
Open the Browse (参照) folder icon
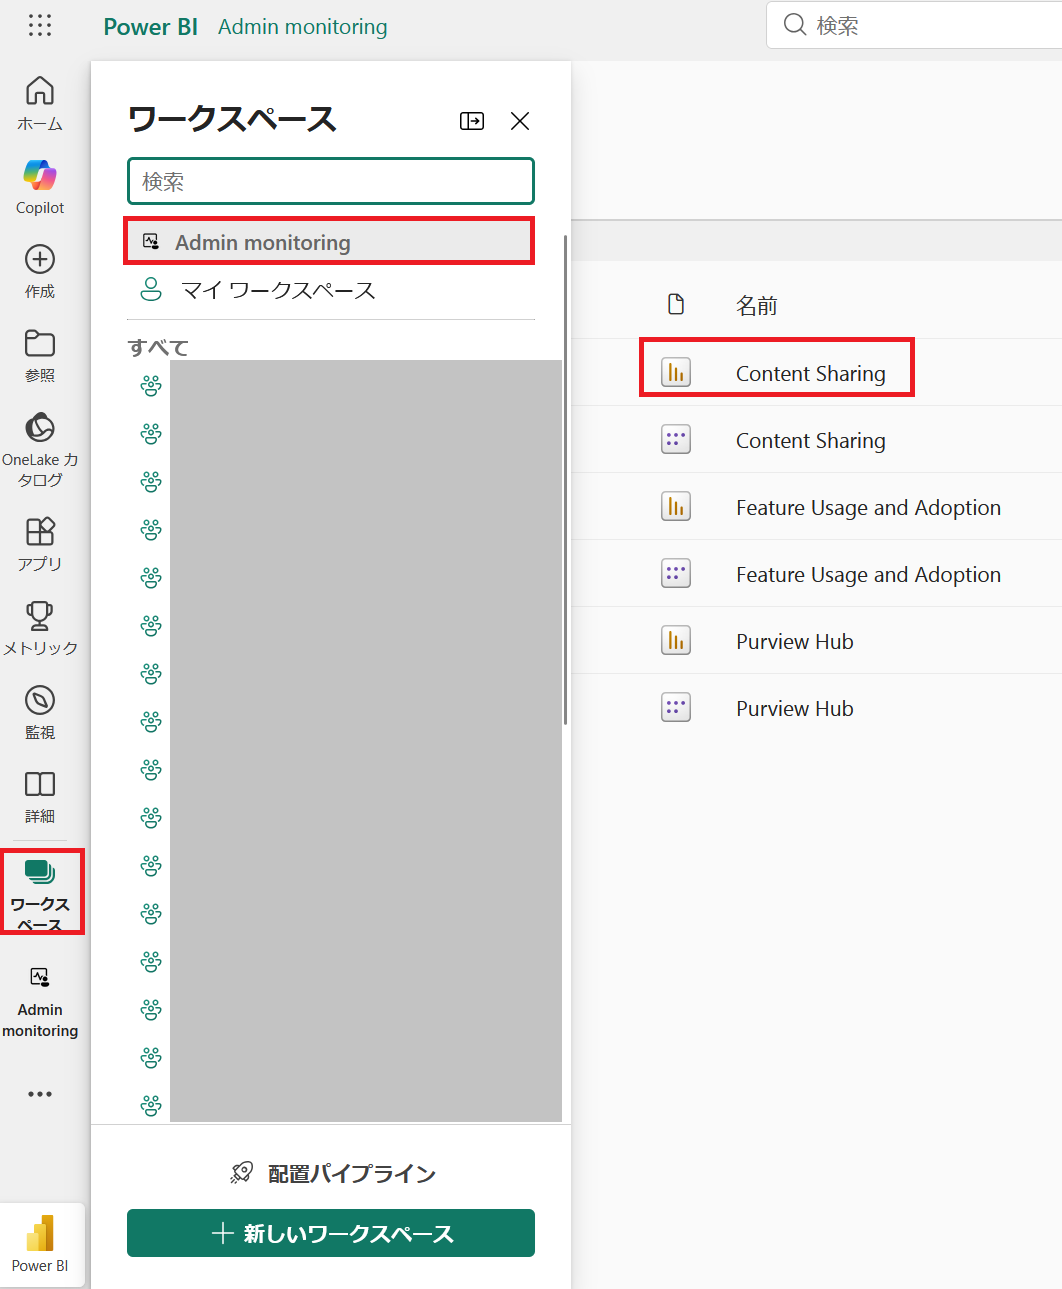40,355
